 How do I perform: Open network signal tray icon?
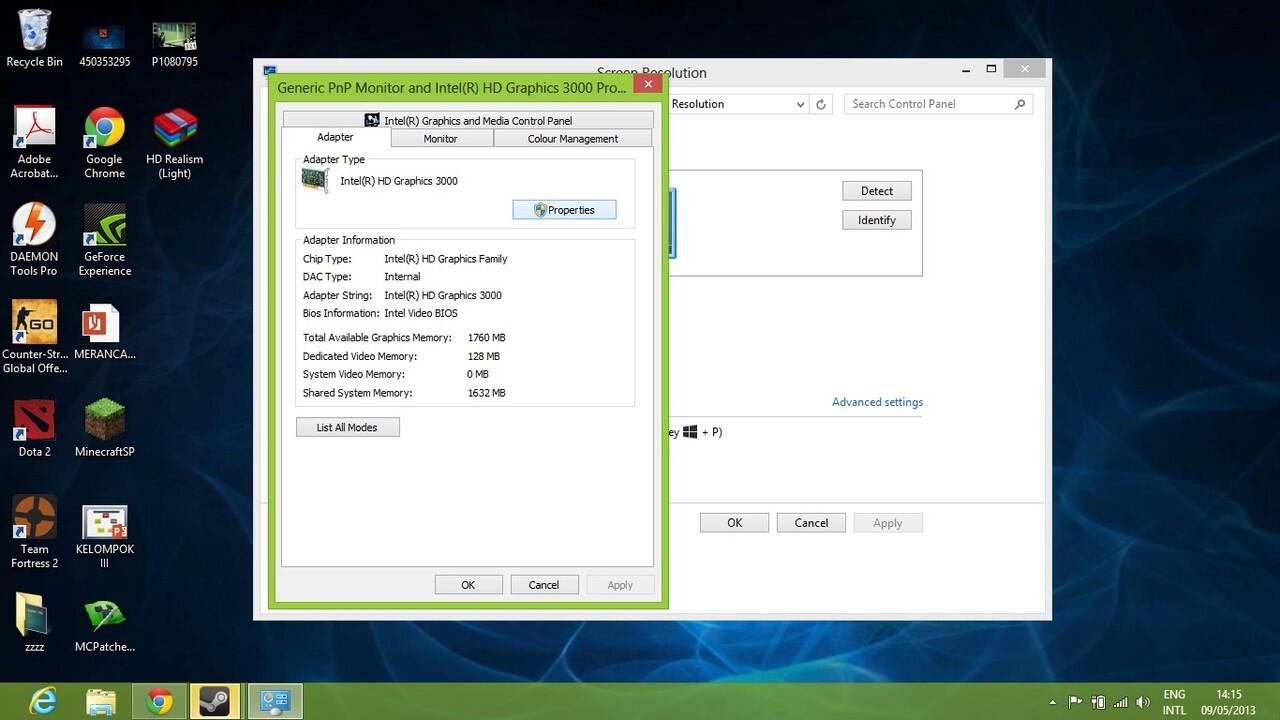(x=1120, y=702)
